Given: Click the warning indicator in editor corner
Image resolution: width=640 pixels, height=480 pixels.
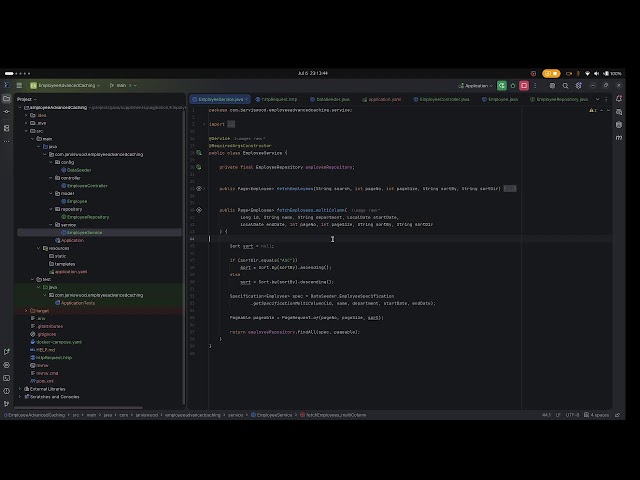Looking at the screenshot, I should tap(593, 110).
